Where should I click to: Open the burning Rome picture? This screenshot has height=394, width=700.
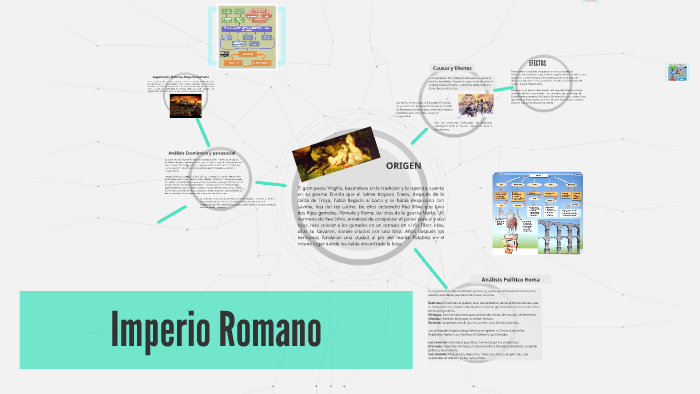pyautogui.click(x=186, y=106)
